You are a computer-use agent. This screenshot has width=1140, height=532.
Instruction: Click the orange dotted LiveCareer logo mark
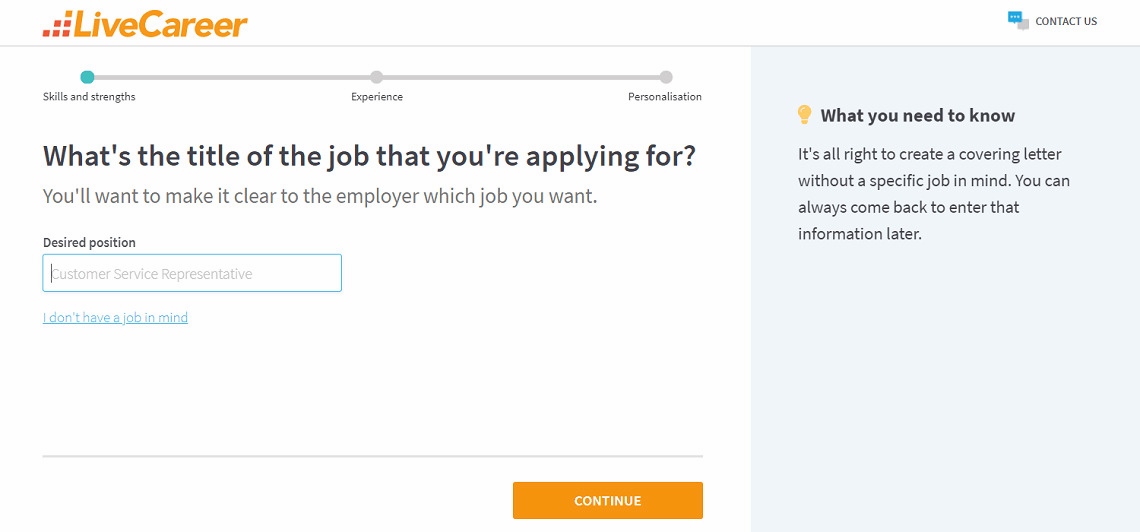tap(57, 26)
